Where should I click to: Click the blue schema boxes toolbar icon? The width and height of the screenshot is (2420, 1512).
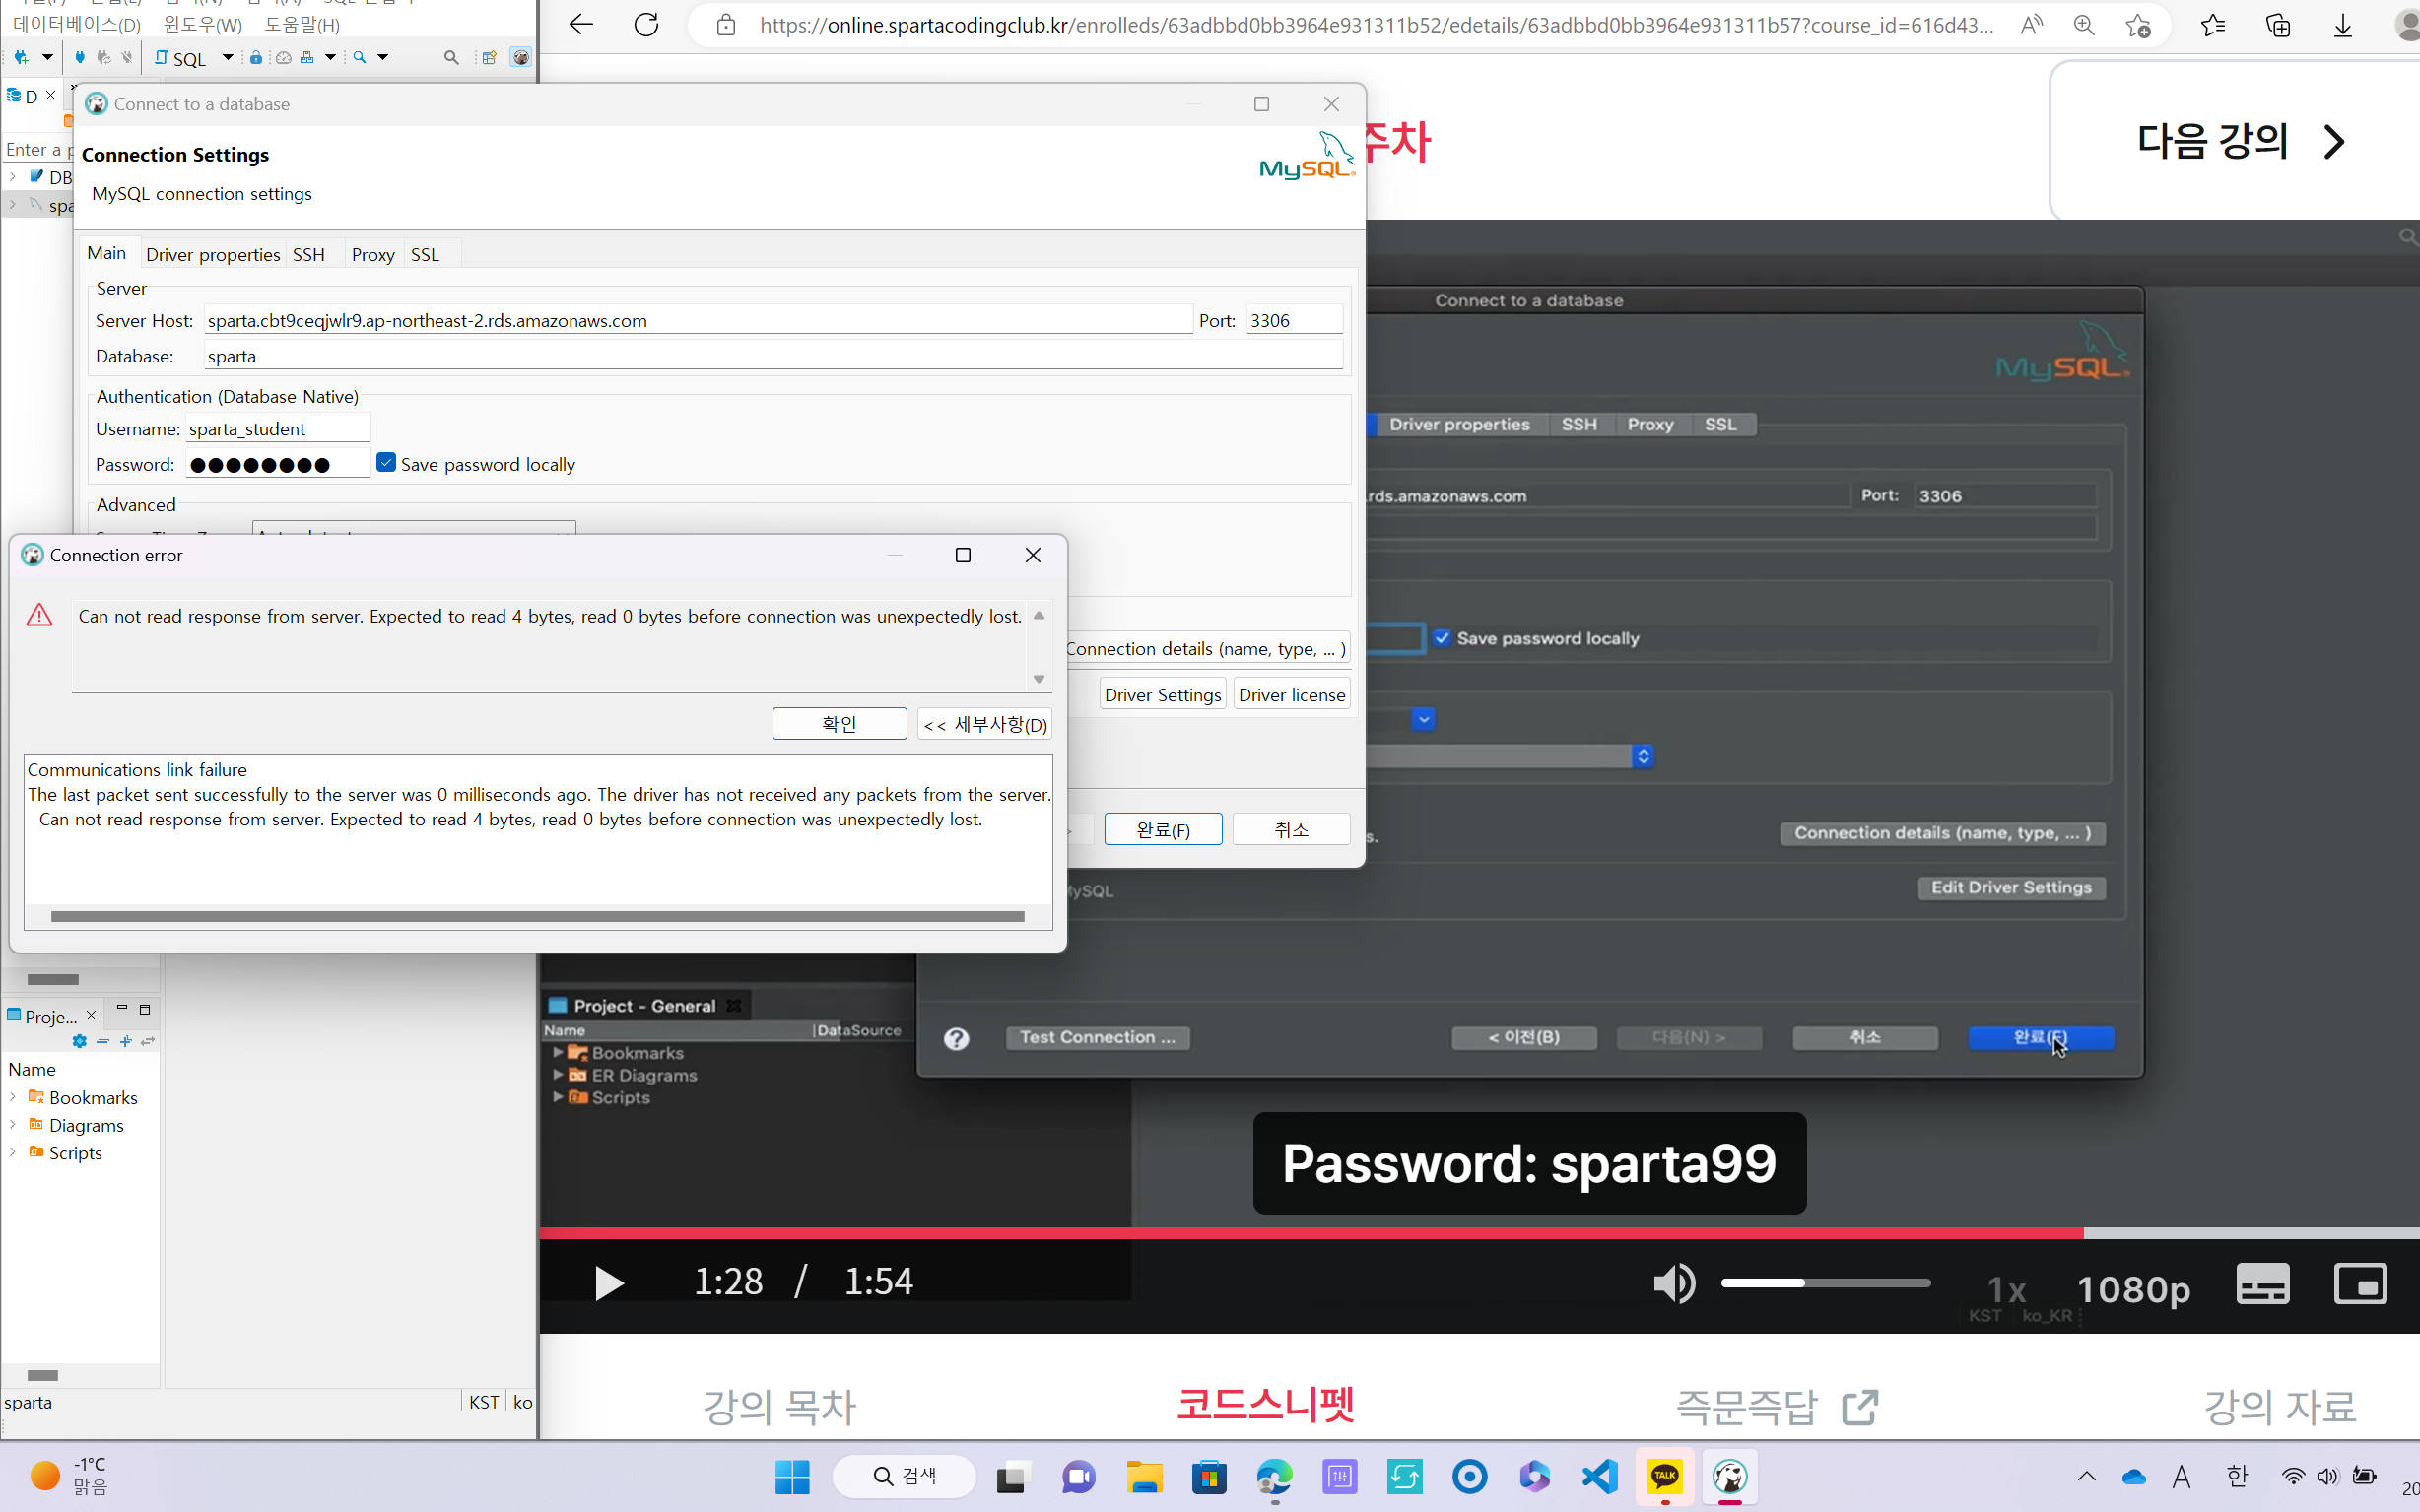point(307,58)
